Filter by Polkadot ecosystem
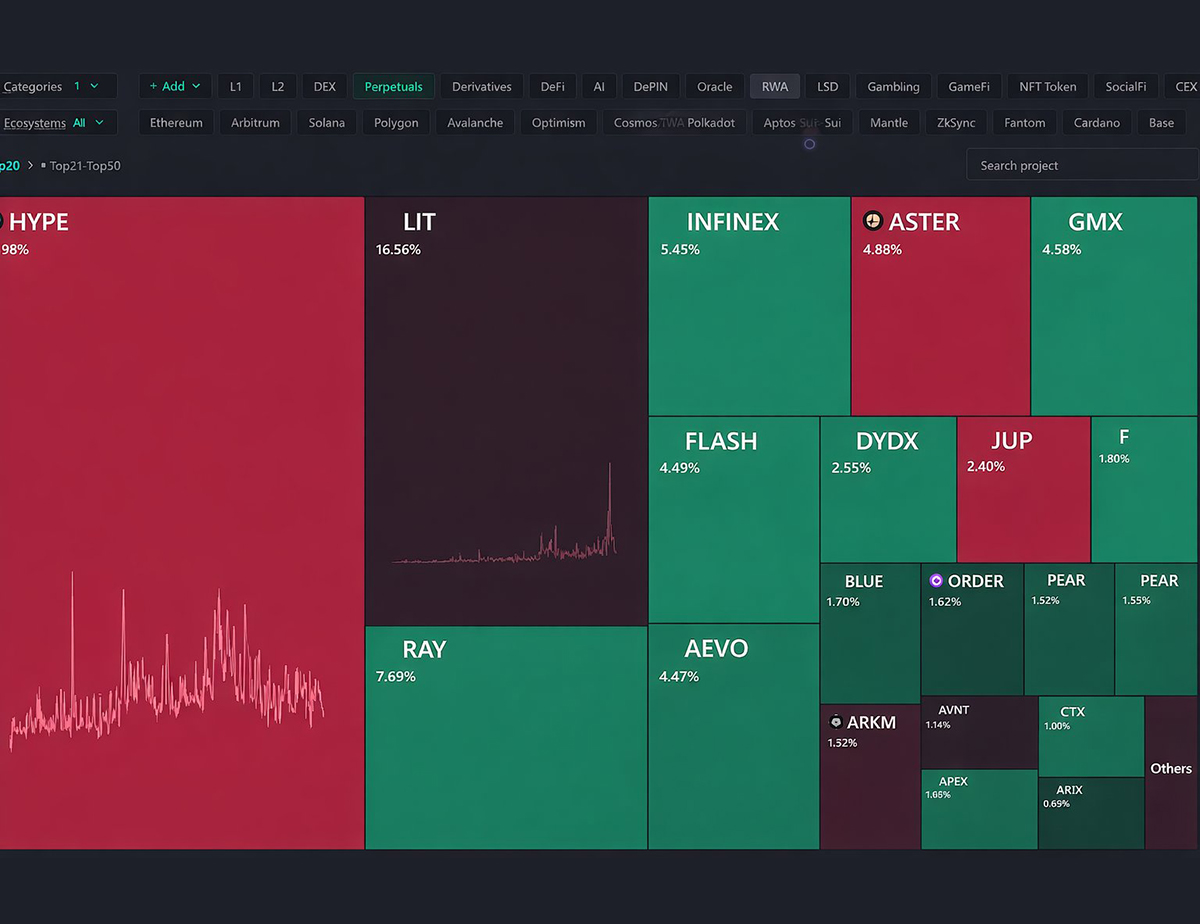 click(x=711, y=123)
